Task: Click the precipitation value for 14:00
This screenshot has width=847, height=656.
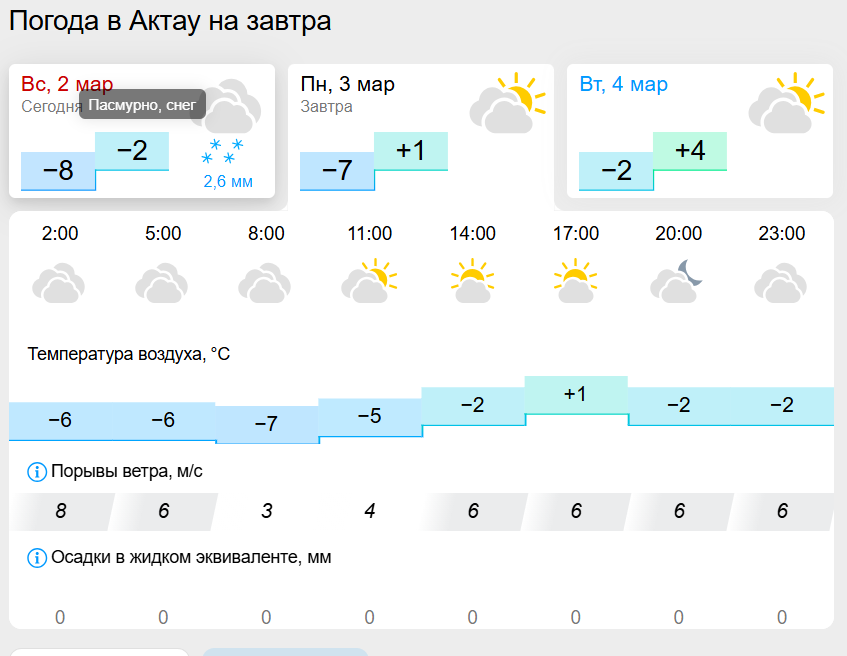Action: pyautogui.click(x=472, y=617)
